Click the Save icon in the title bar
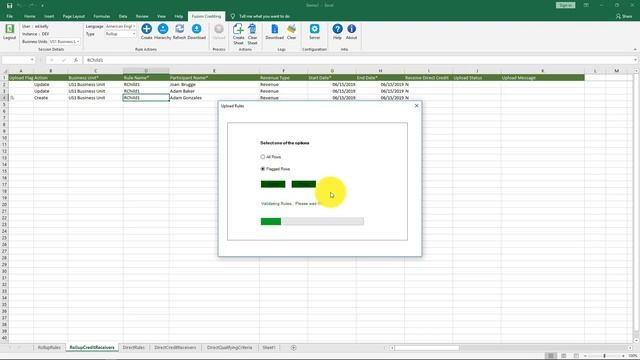Viewport: 640px width, 360px height. tap(9, 5)
